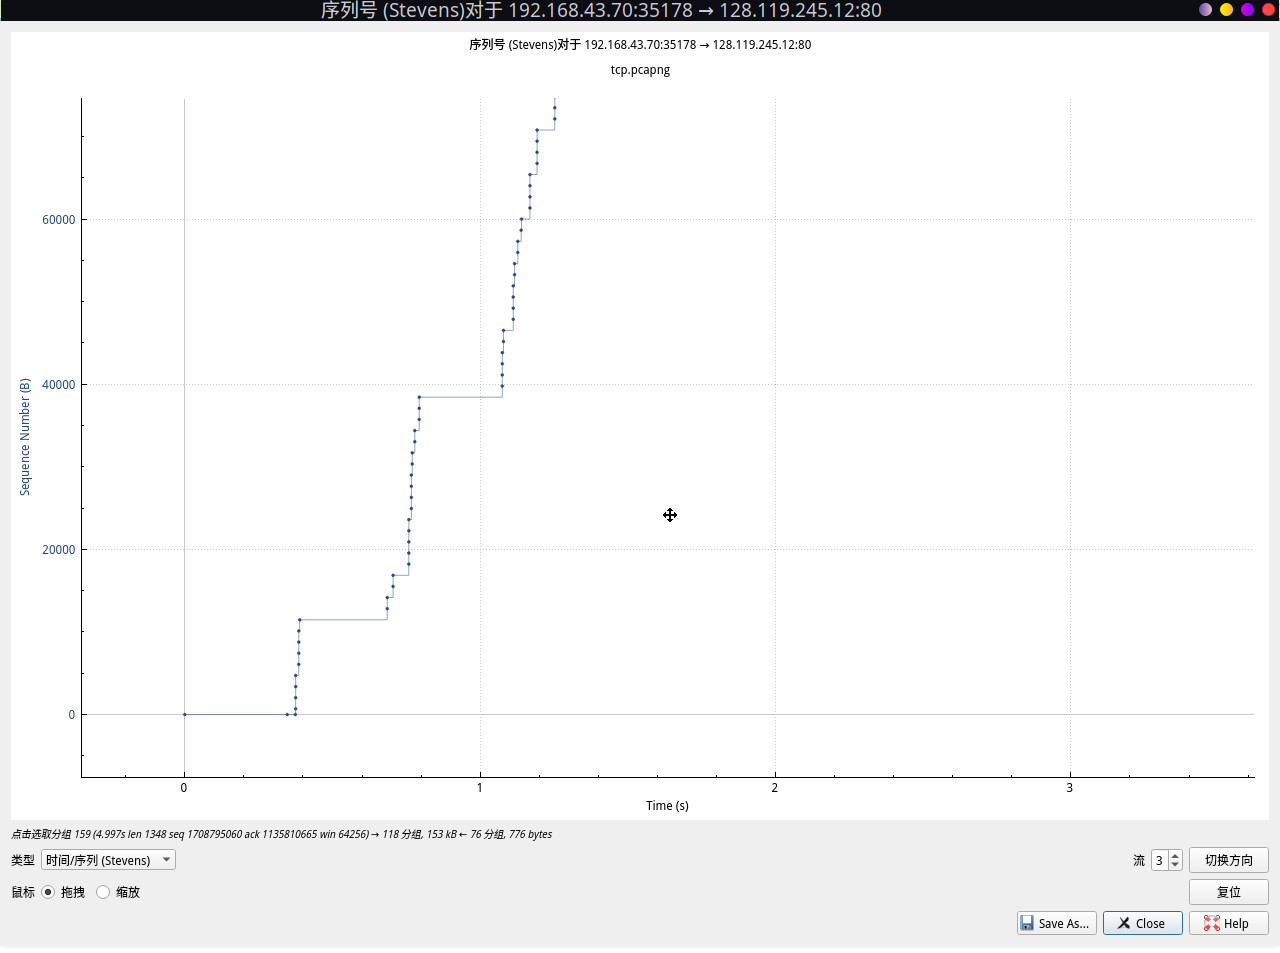Click the x-axis tick label 3
Image resolution: width=1280 pixels, height=953 pixels.
(1069, 788)
